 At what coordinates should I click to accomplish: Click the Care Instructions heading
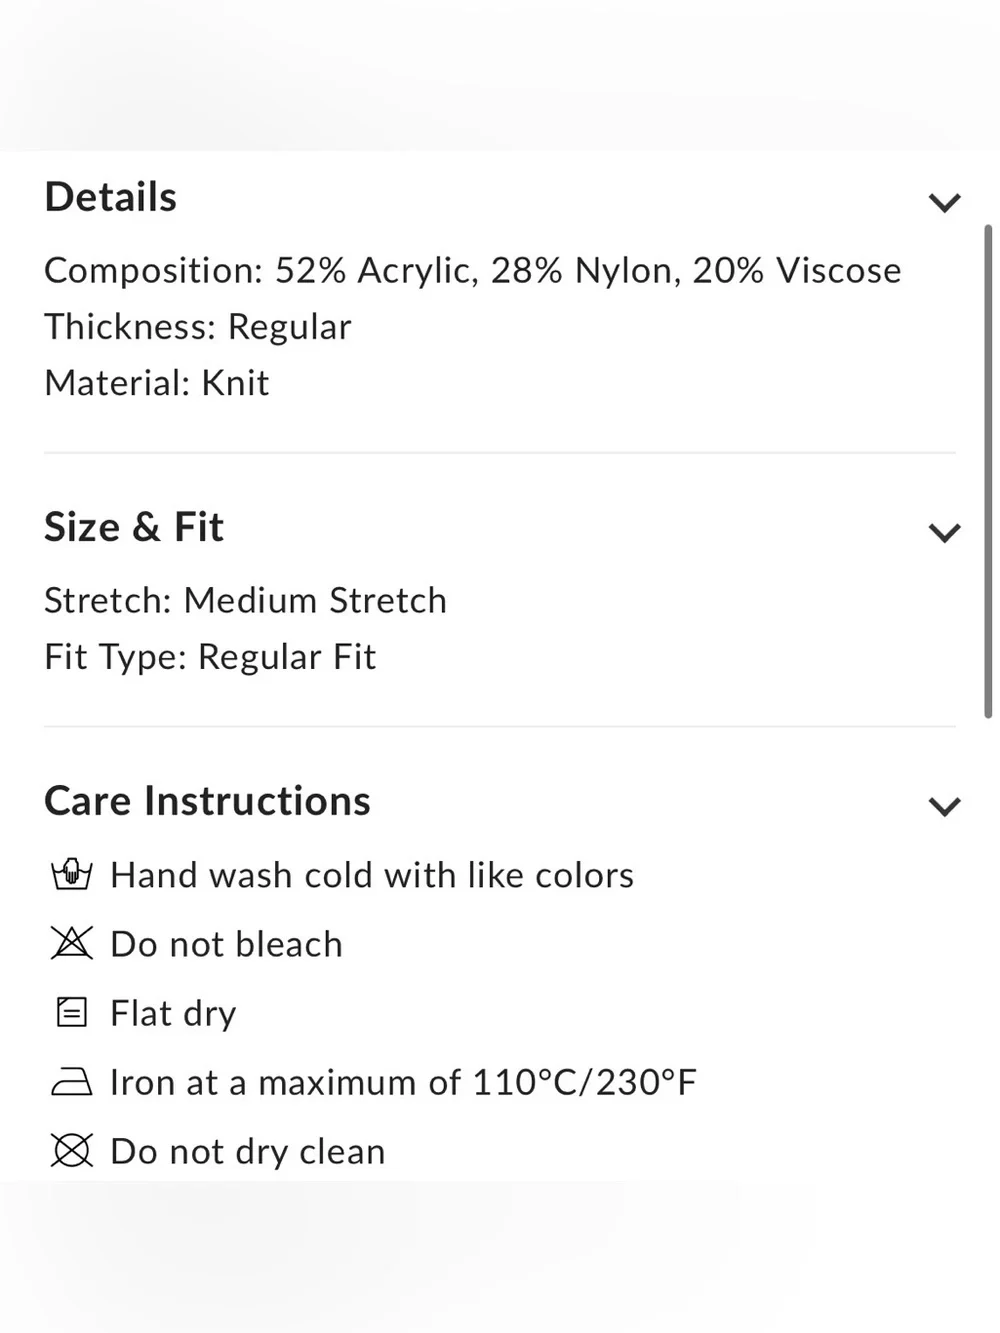pyautogui.click(x=207, y=801)
